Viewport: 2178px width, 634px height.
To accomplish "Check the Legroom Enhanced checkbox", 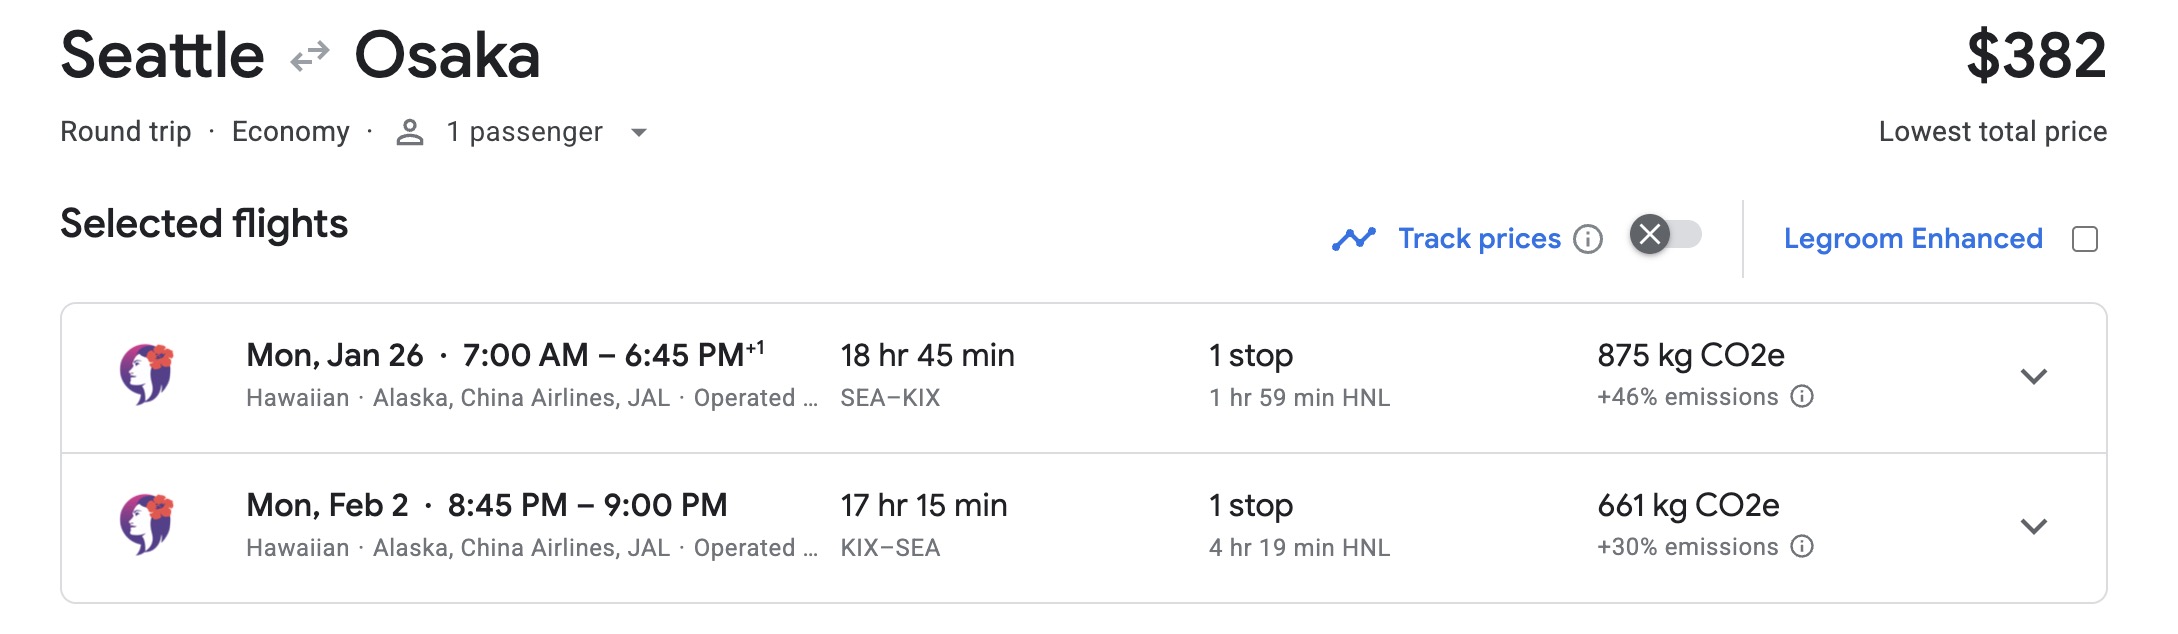I will coord(2085,237).
